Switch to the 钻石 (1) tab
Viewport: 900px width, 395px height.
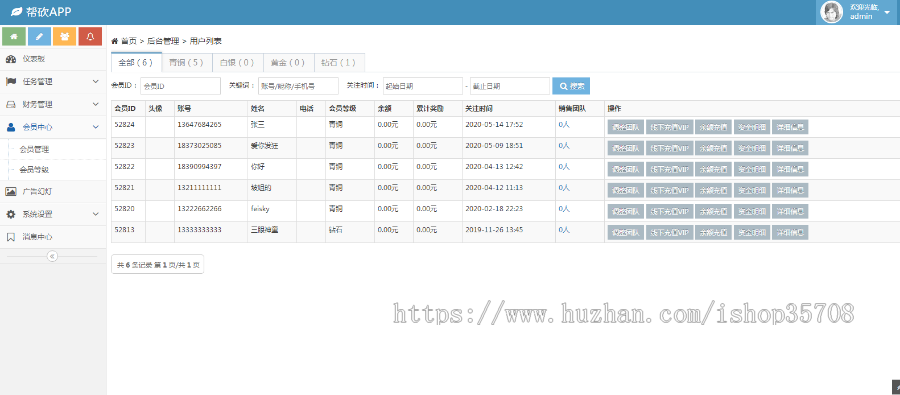coord(339,62)
